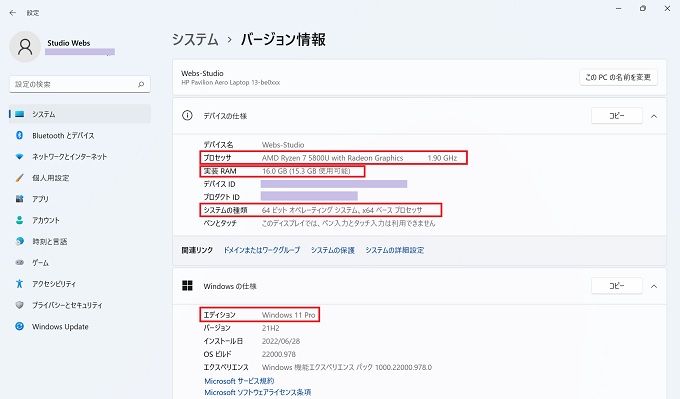The width and height of the screenshot is (680, 399).
Task: Click the privacy shield icon
Action: coord(20,305)
